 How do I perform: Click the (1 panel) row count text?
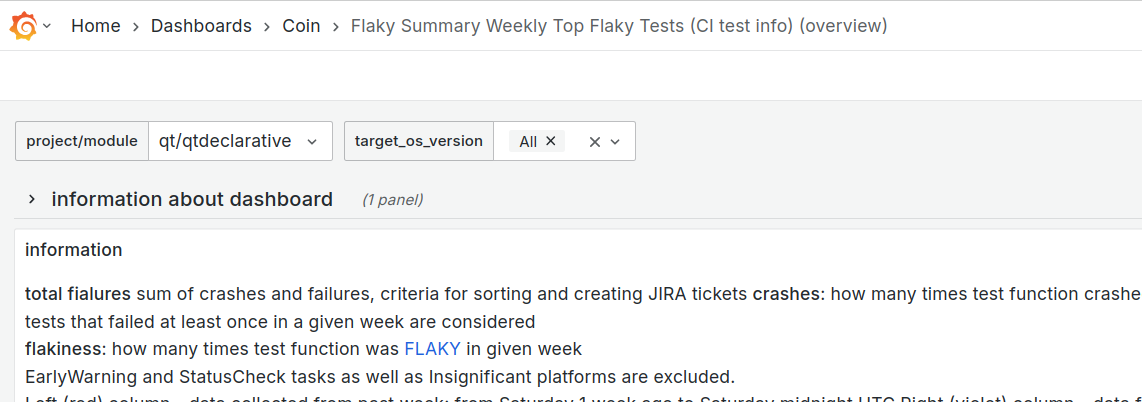392,200
